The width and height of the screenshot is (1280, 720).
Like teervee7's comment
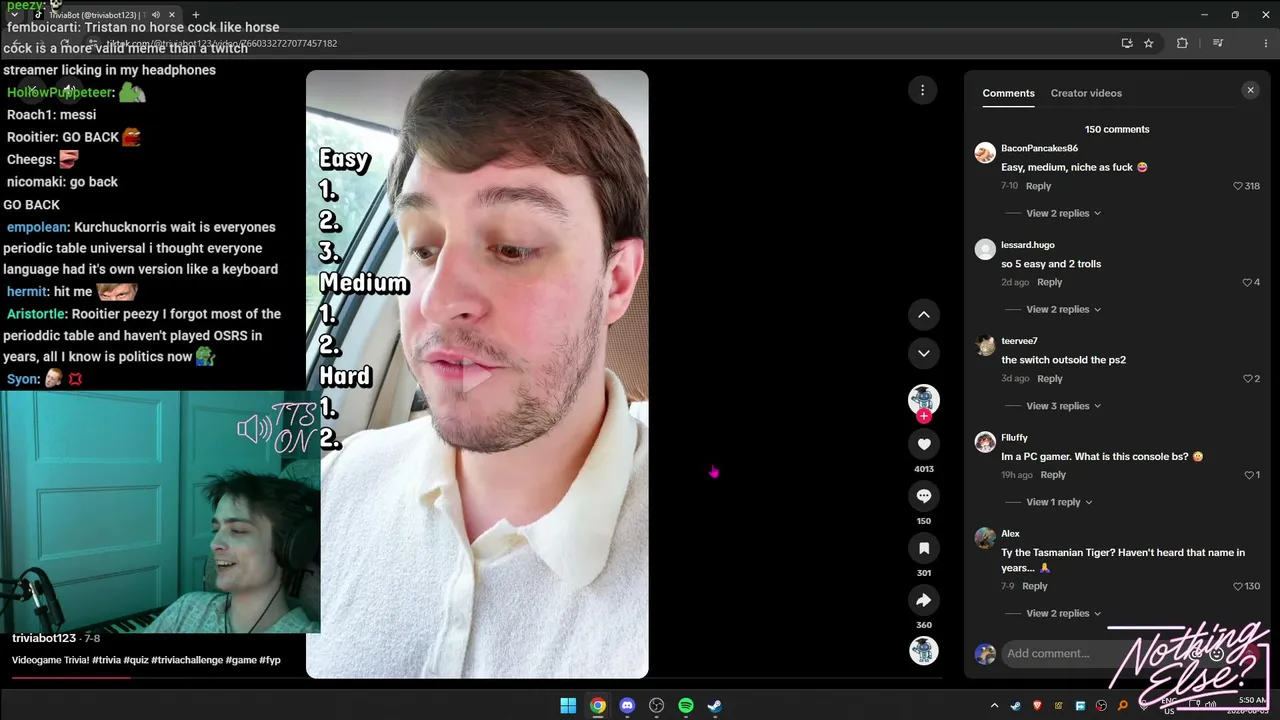pos(1247,379)
